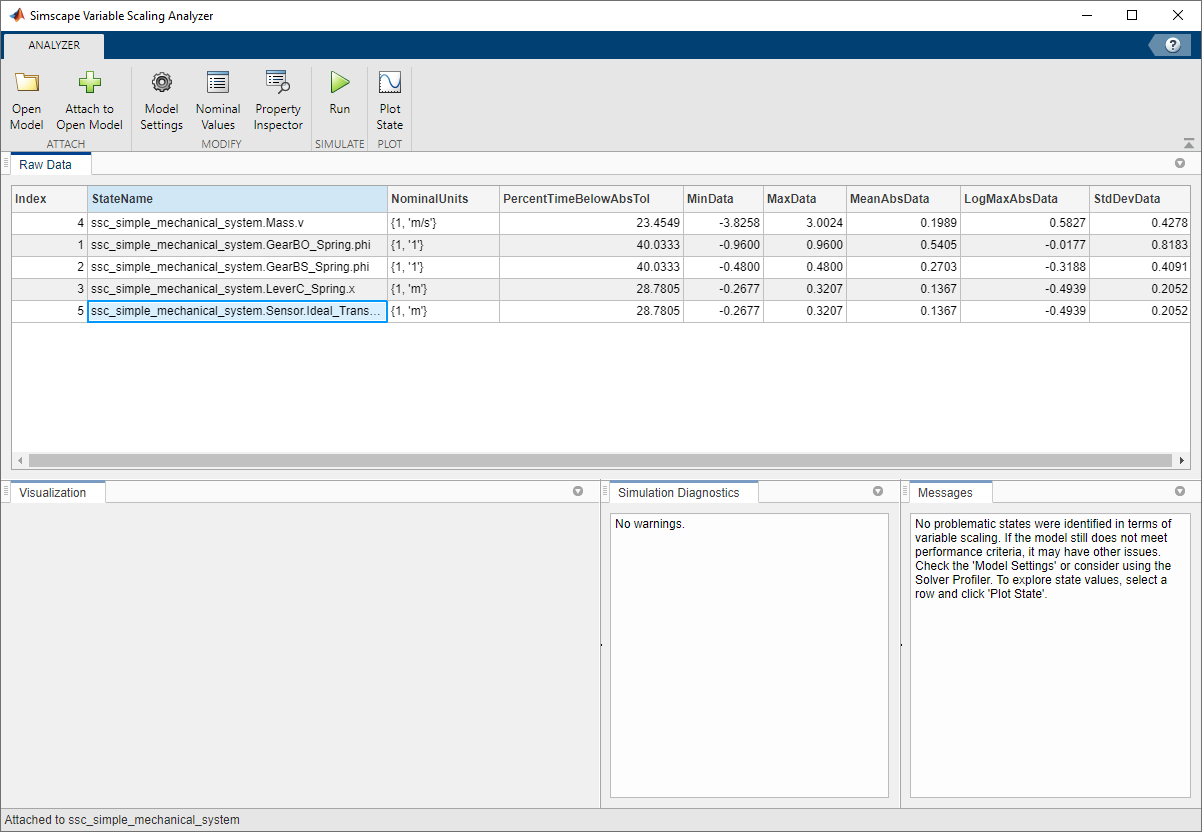Viewport: 1202px width, 832px height.
Task: Open the Raw Data panel options arrow
Action: click(x=1180, y=162)
